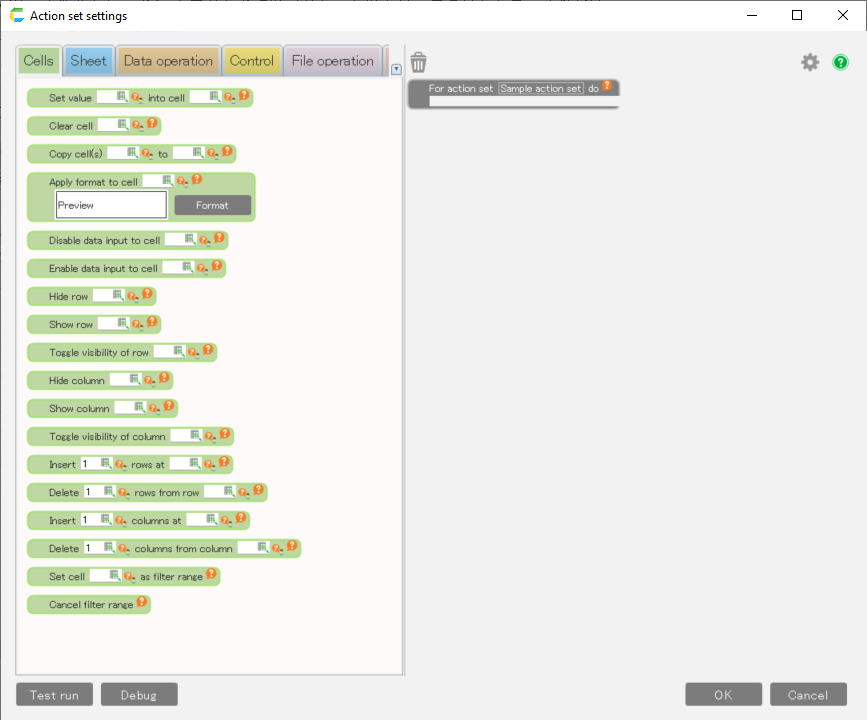The width and height of the screenshot is (867, 720).
Task: Open the File operation tab
Action: point(332,61)
